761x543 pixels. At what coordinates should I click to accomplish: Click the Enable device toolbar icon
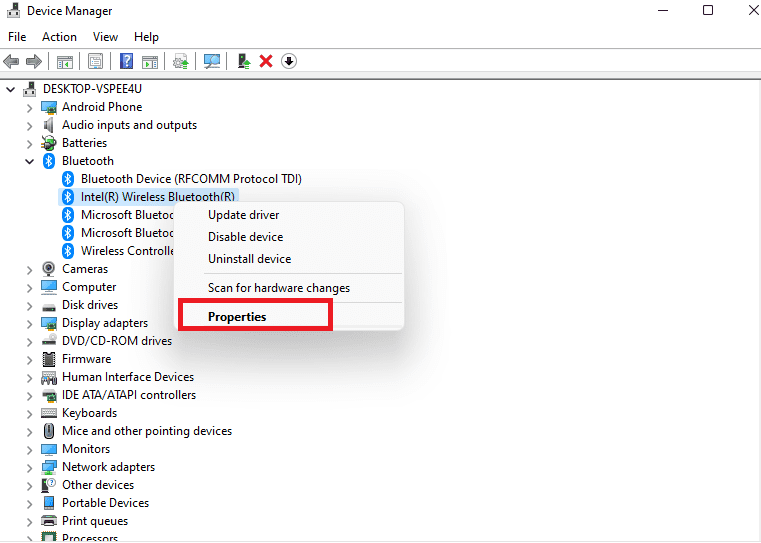point(244,62)
